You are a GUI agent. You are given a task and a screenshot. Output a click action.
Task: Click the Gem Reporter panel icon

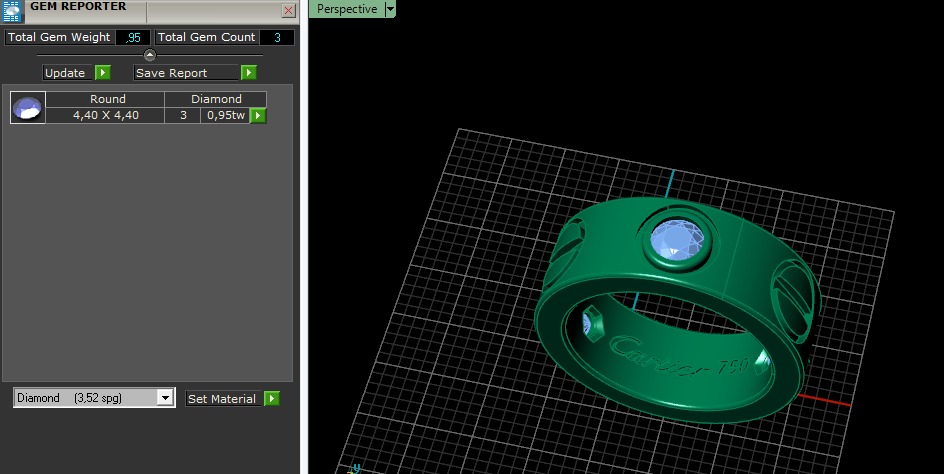click(x=12, y=11)
